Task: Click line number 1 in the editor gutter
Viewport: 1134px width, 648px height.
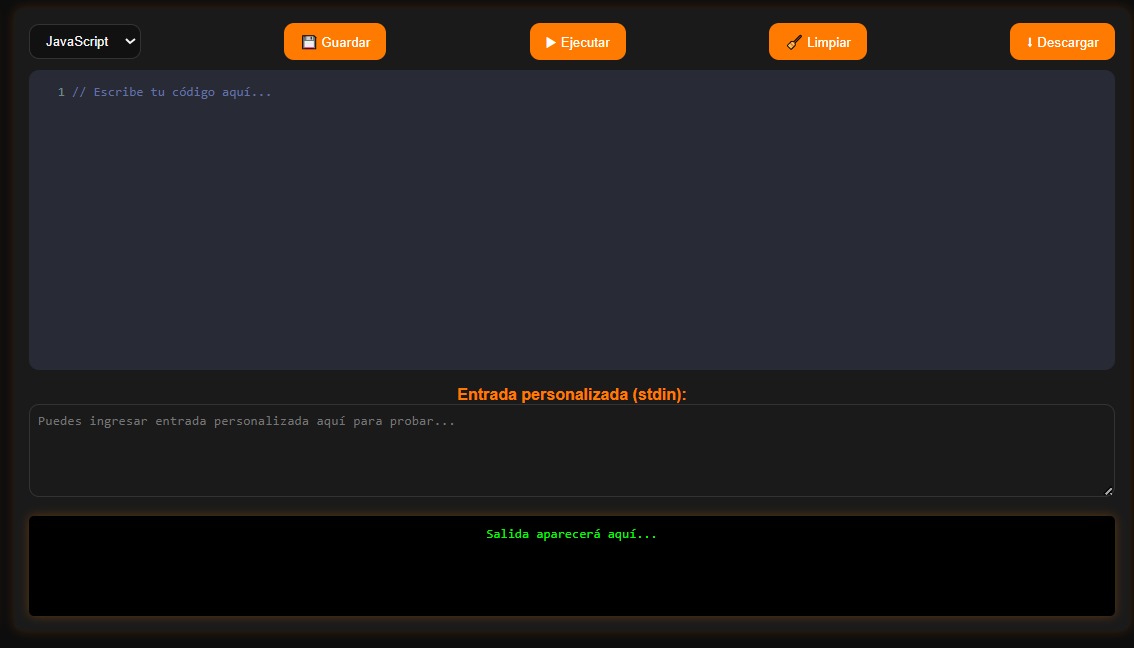Action: click(61, 92)
